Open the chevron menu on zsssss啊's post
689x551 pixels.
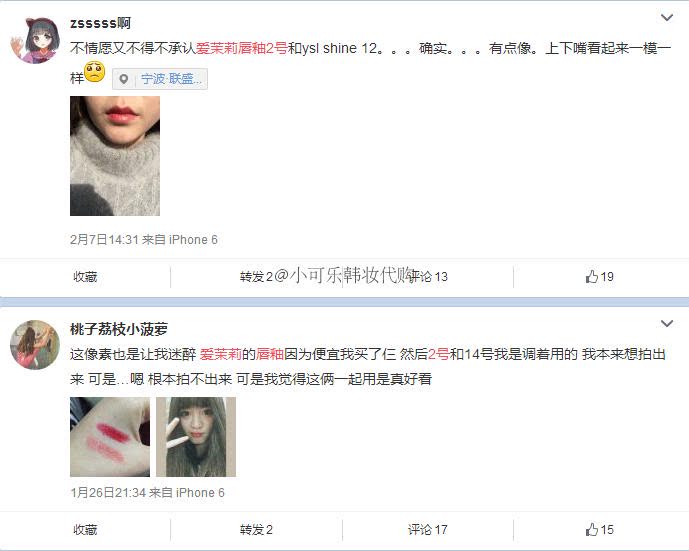667,18
